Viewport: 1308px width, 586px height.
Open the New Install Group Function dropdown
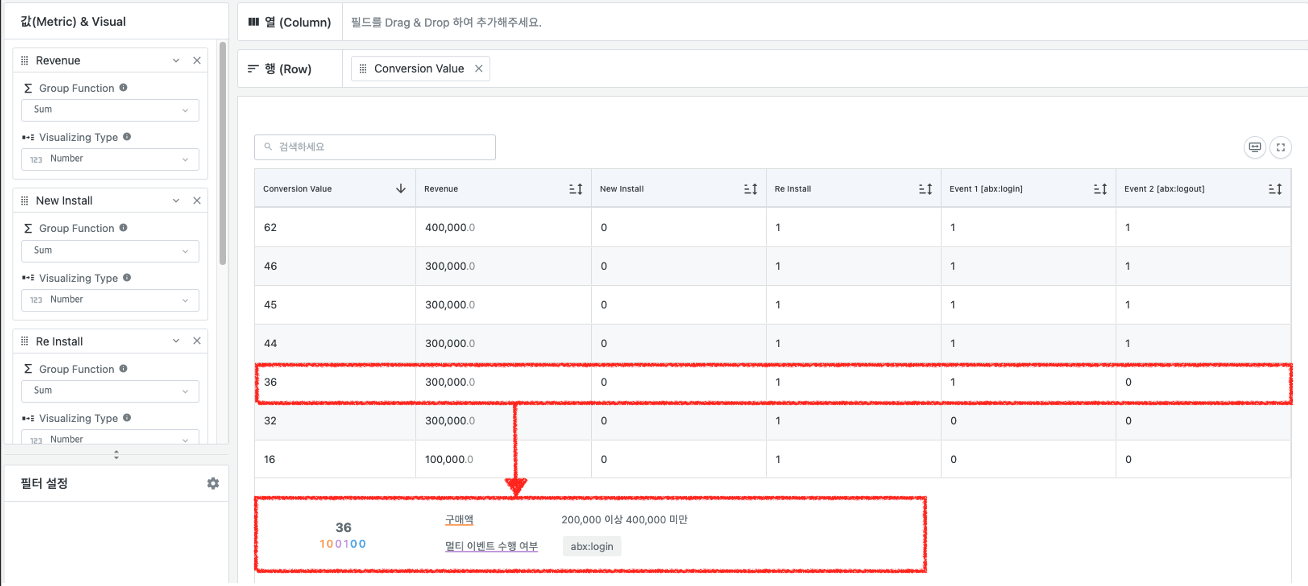[x=110, y=251]
